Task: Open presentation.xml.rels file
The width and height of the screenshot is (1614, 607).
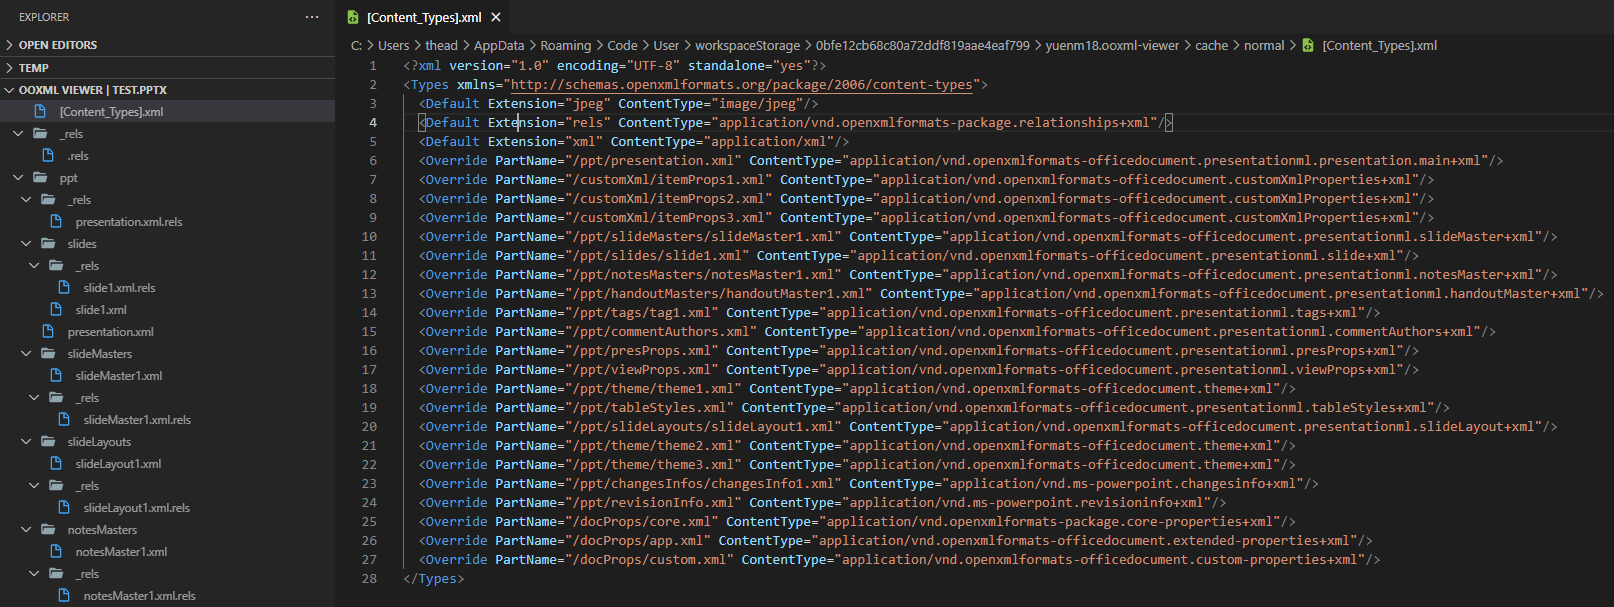Action: pyautogui.click(x=129, y=222)
